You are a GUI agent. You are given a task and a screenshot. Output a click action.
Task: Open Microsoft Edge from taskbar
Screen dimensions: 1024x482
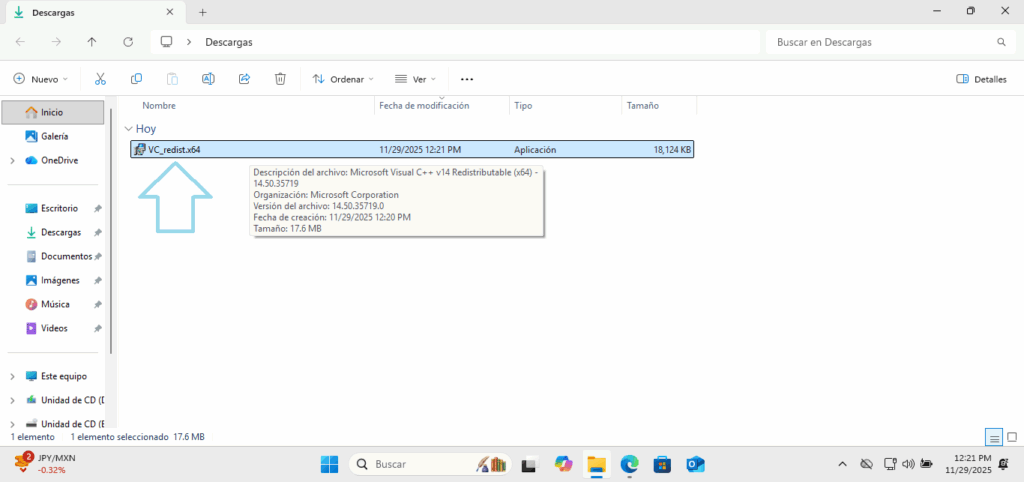pyautogui.click(x=630, y=464)
